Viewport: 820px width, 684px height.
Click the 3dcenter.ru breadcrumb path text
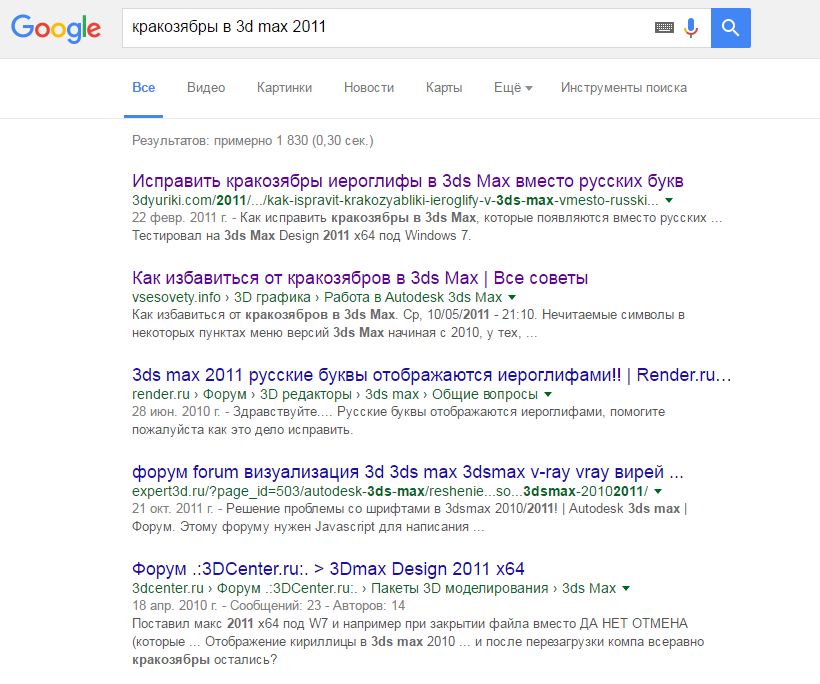click(x=374, y=588)
